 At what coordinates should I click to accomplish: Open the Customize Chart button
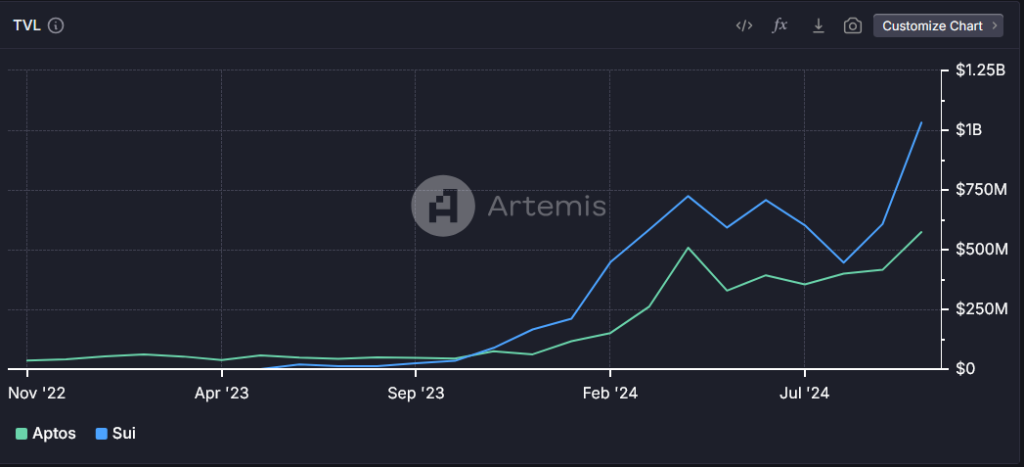click(x=938, y=26)
